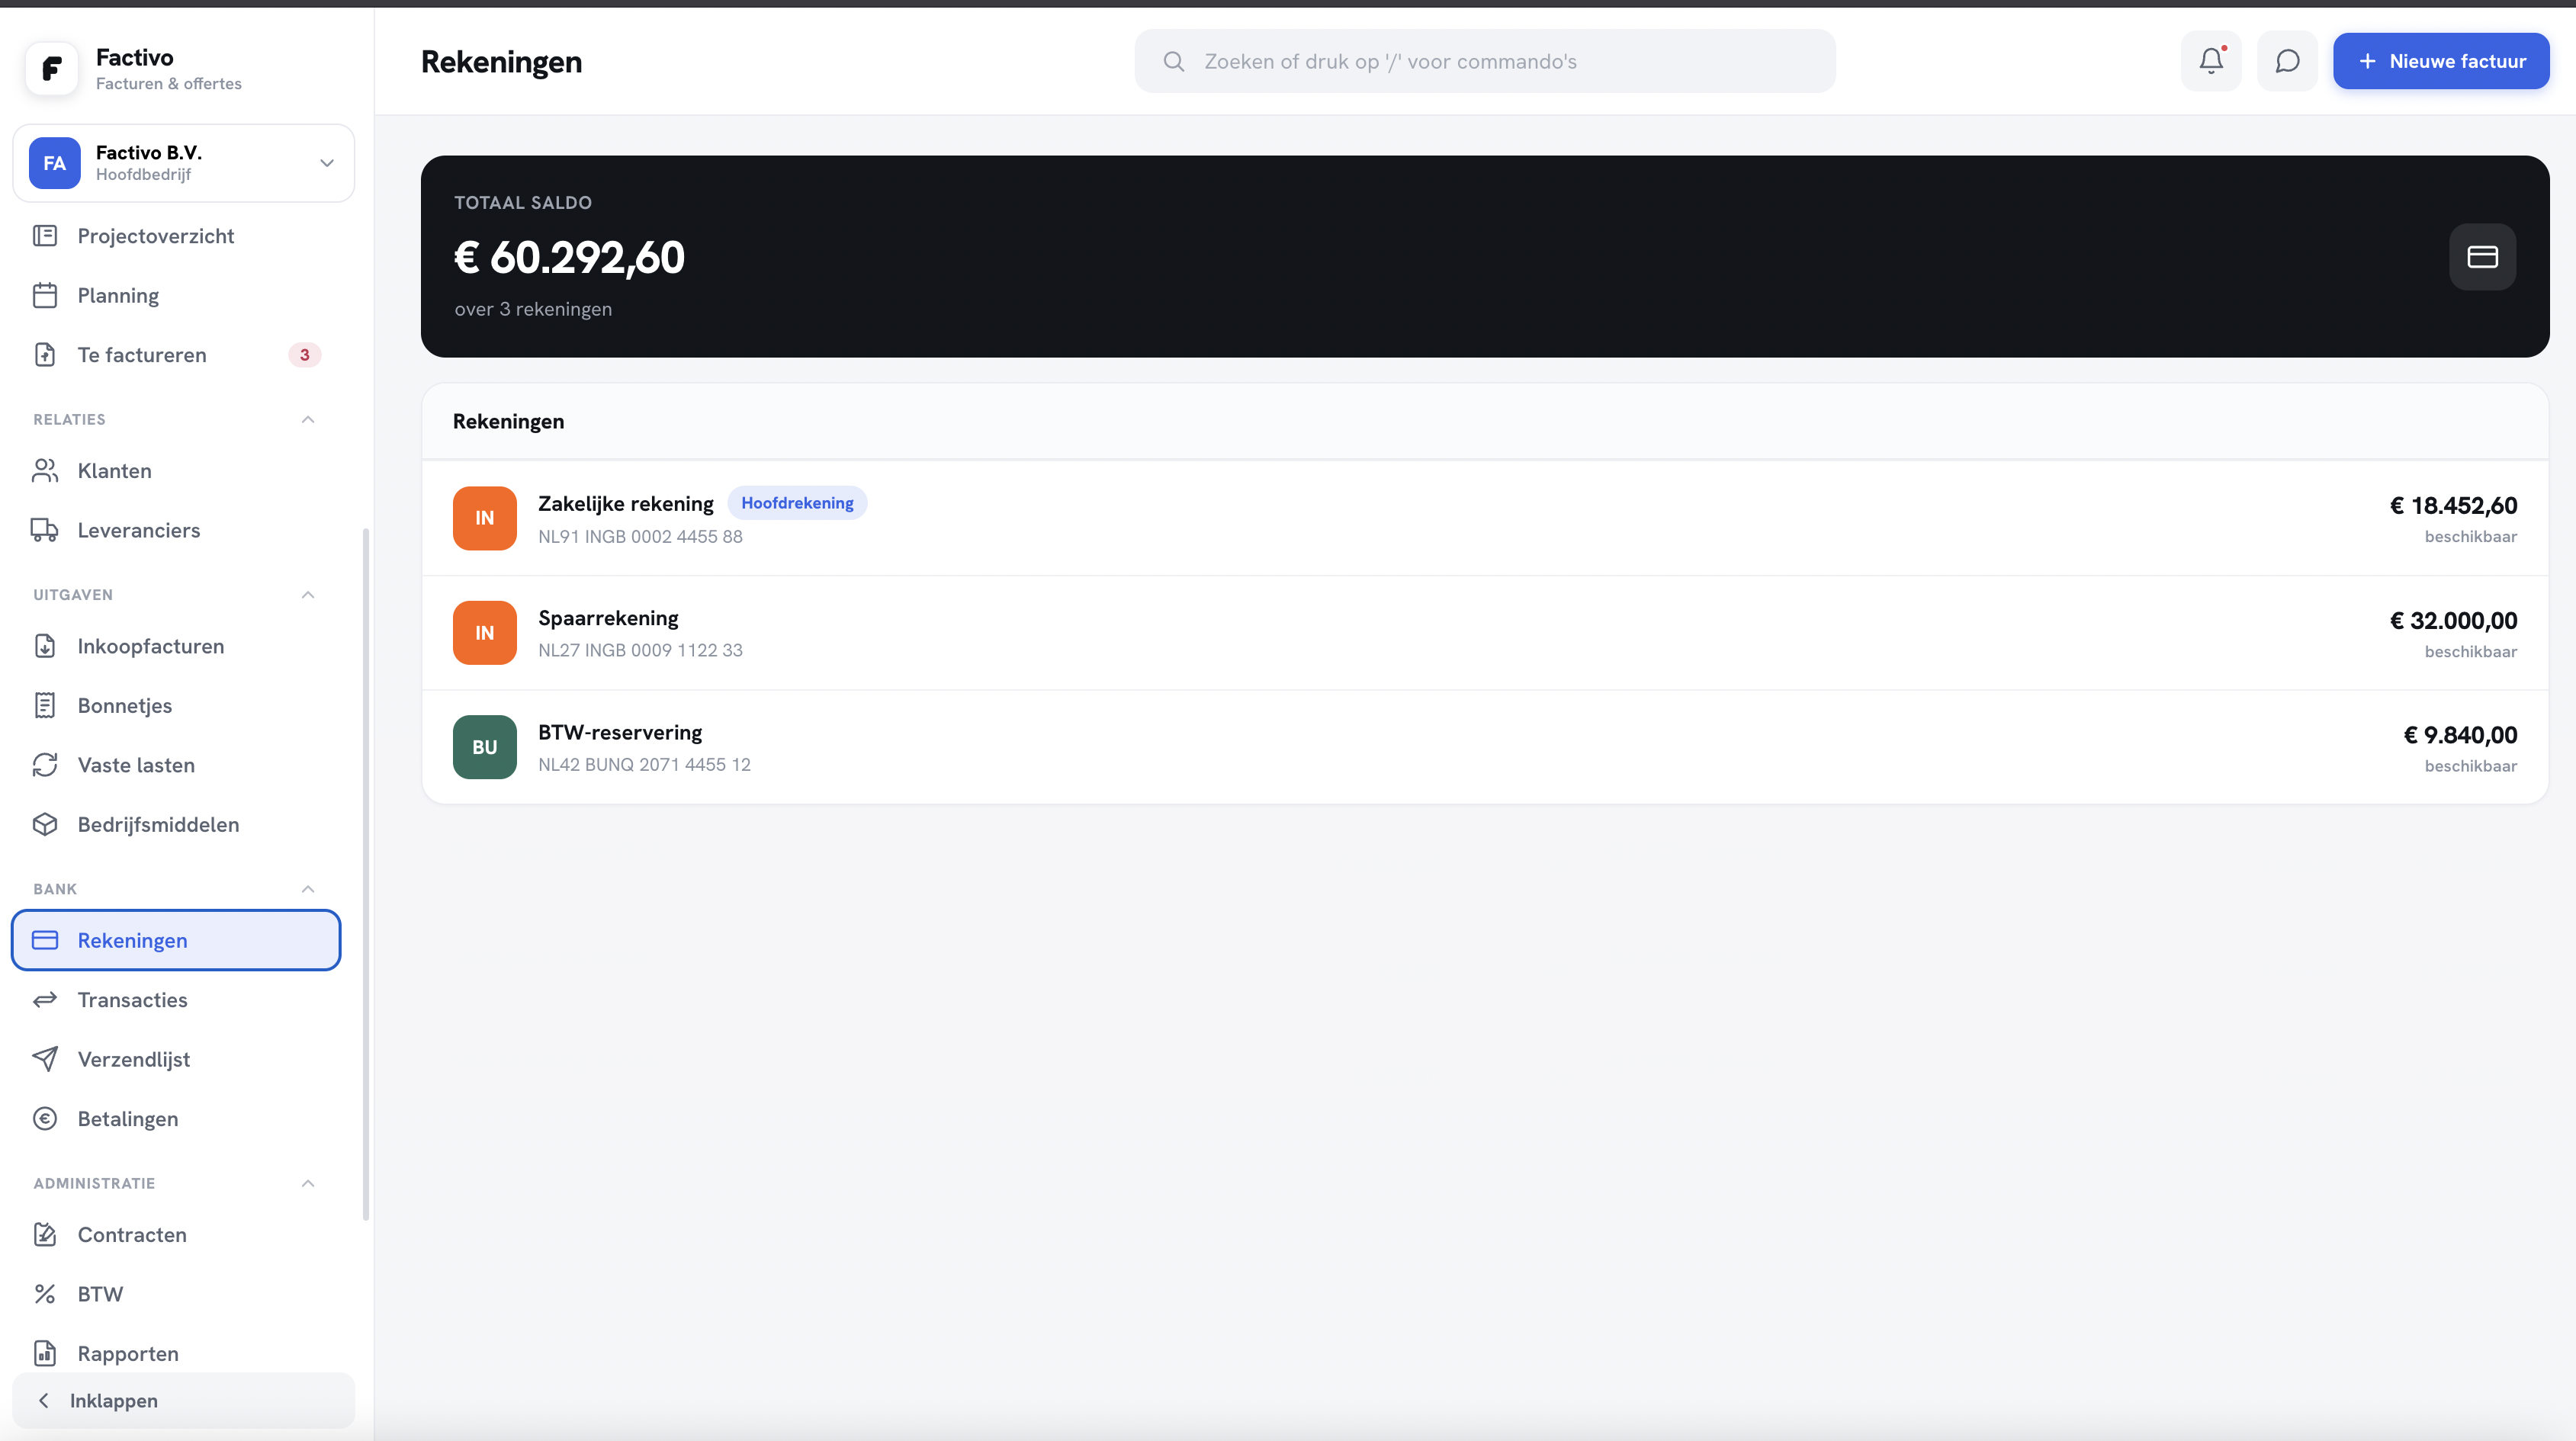Click IBAN NL91 INGB 0002 4455 88
The image size is (2576, 1441).
tap(640, 536)
